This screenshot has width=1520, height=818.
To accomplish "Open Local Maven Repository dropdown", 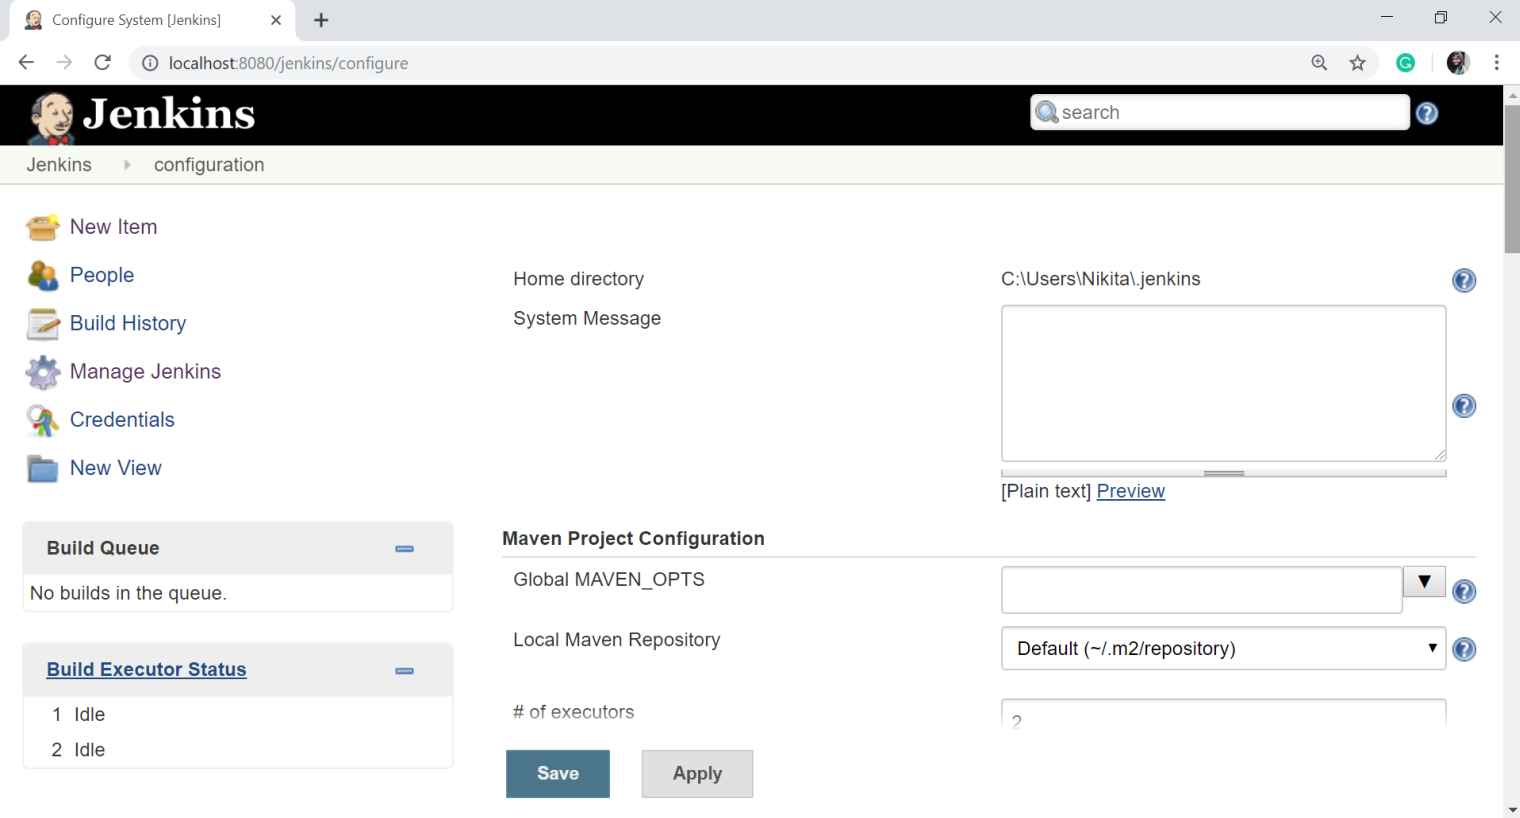I will 1223,648.
